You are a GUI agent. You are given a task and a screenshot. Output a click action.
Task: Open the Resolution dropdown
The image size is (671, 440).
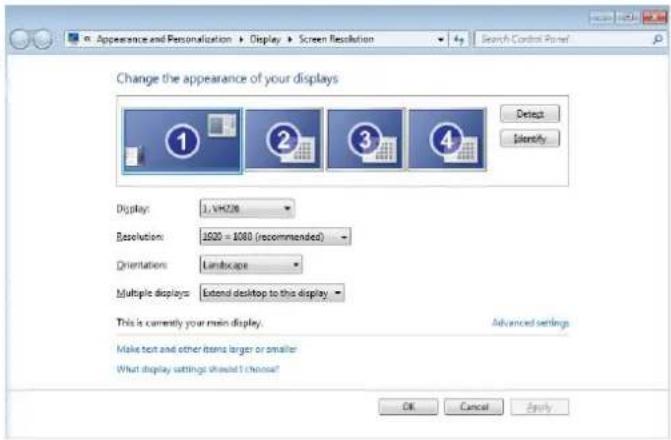(x=275, y=237)
